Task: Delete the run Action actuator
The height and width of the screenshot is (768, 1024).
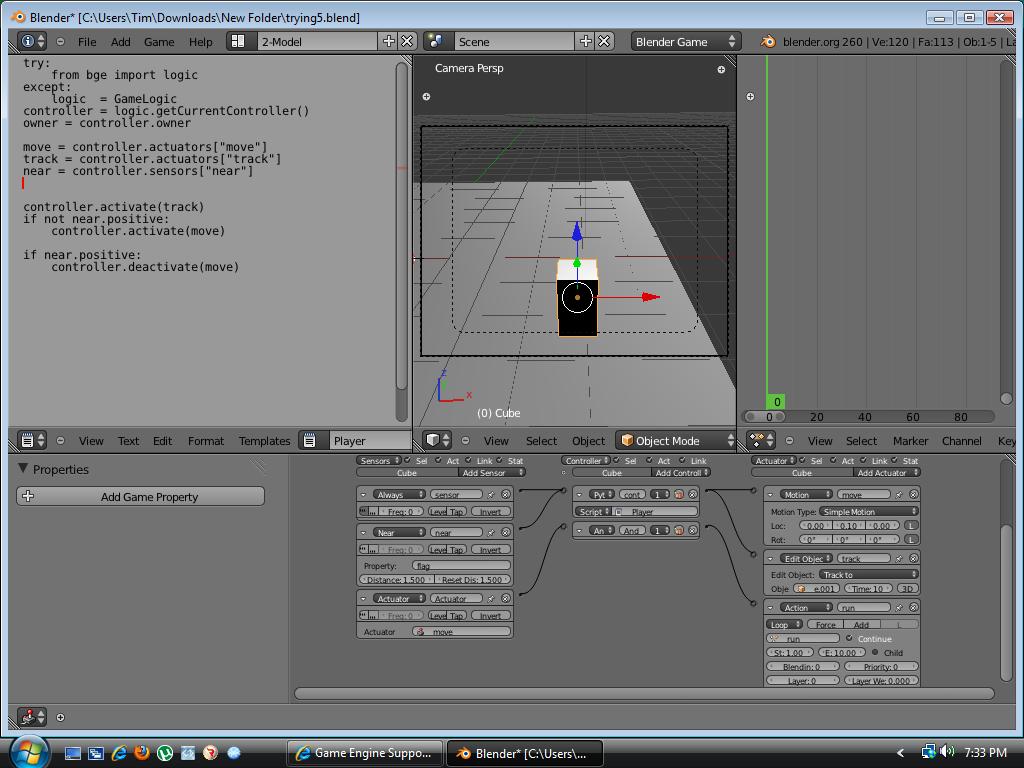Action: 914,607
